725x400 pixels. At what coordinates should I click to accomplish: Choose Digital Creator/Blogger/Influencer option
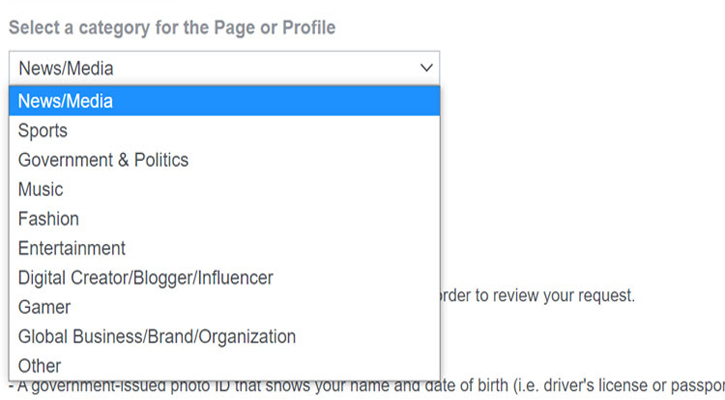tap(145, 277)
